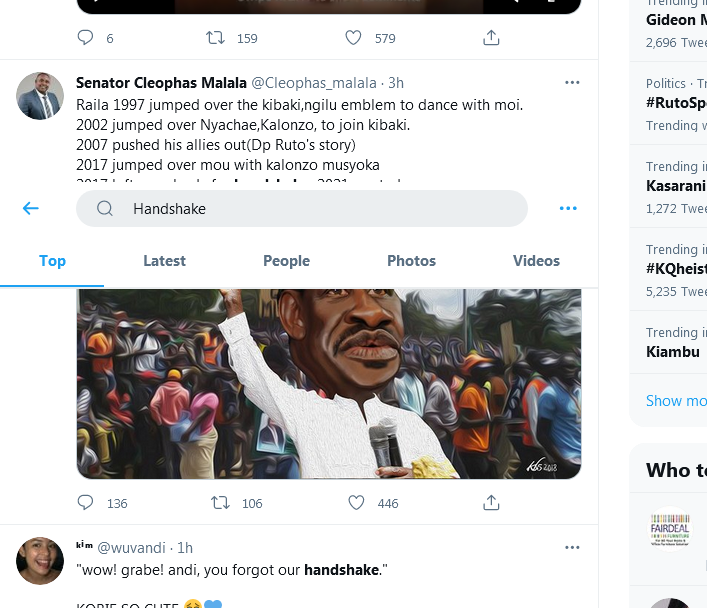
Task: Retweet the top tweet with 159 retweets
Action: click(x=216, y=38)
